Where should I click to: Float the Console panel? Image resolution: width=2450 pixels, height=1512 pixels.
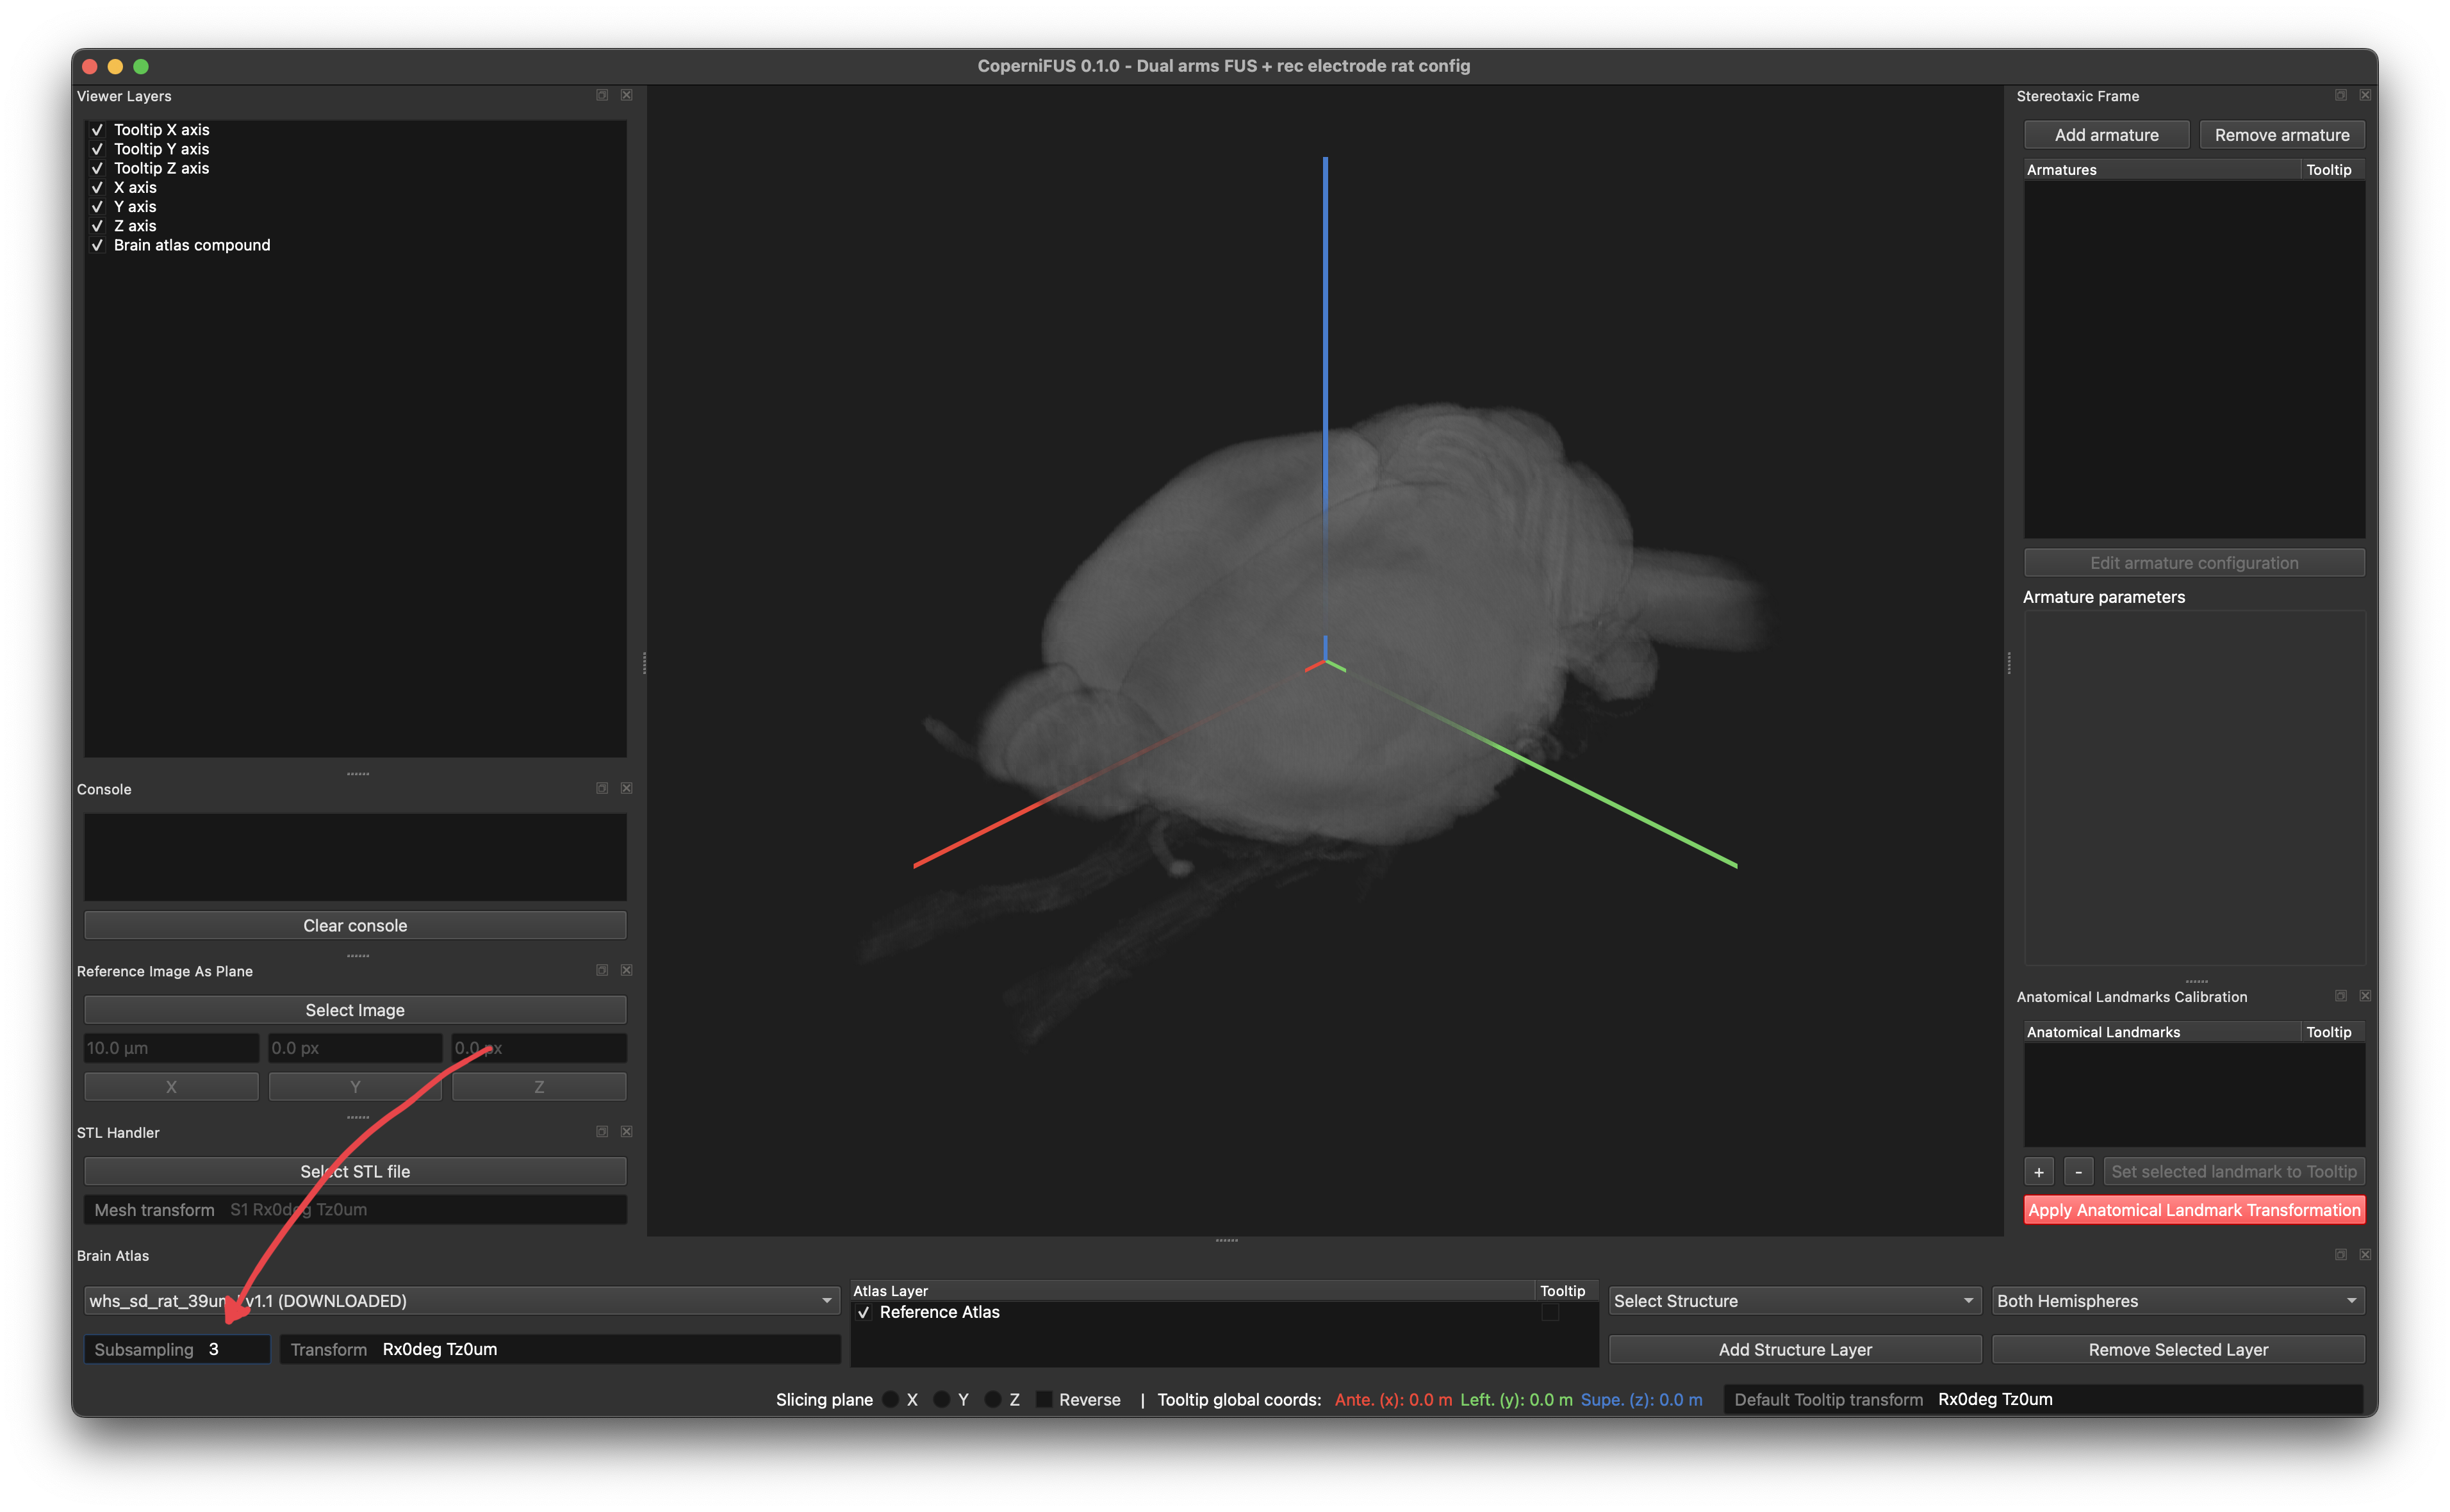(x=602, y=788)
